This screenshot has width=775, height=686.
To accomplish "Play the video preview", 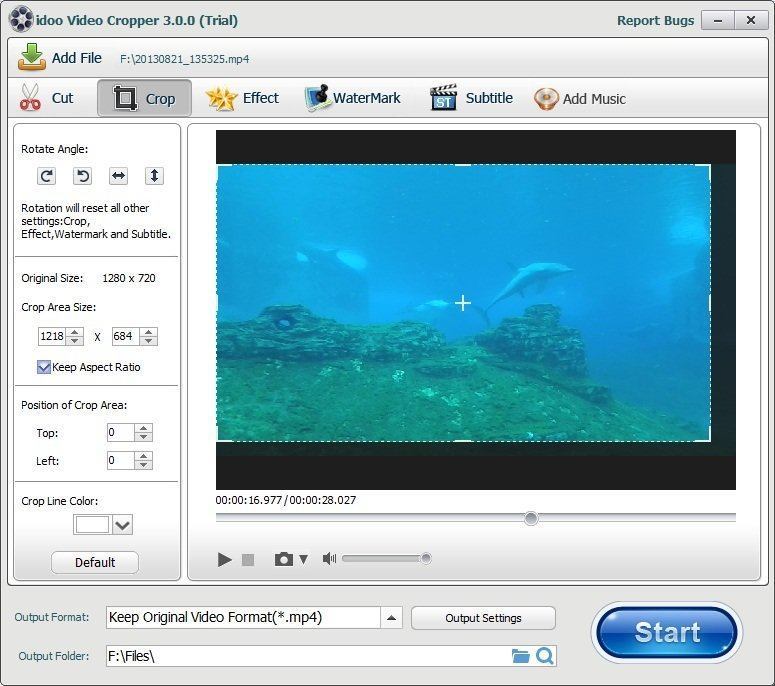I will 224,559.
